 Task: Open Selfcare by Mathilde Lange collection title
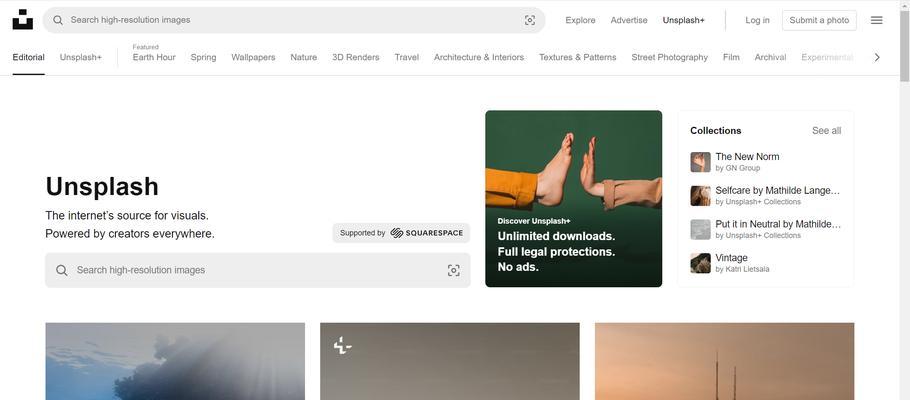click(x=778, y=190)
